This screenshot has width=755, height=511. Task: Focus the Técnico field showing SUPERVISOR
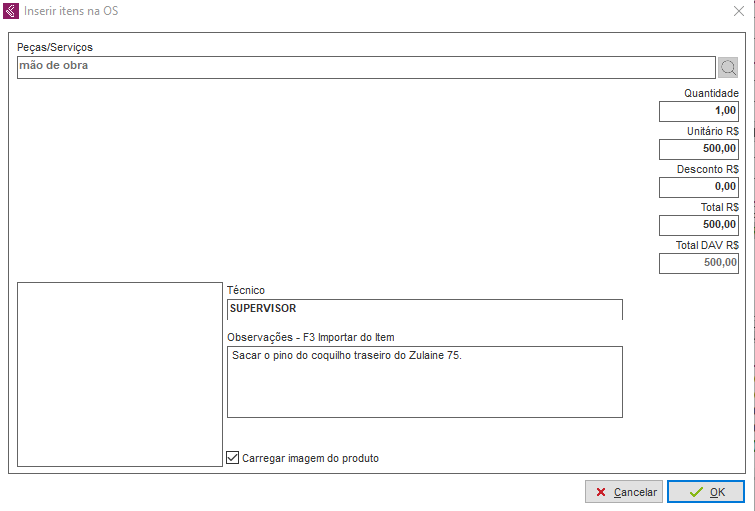click(x=424, y=309)
